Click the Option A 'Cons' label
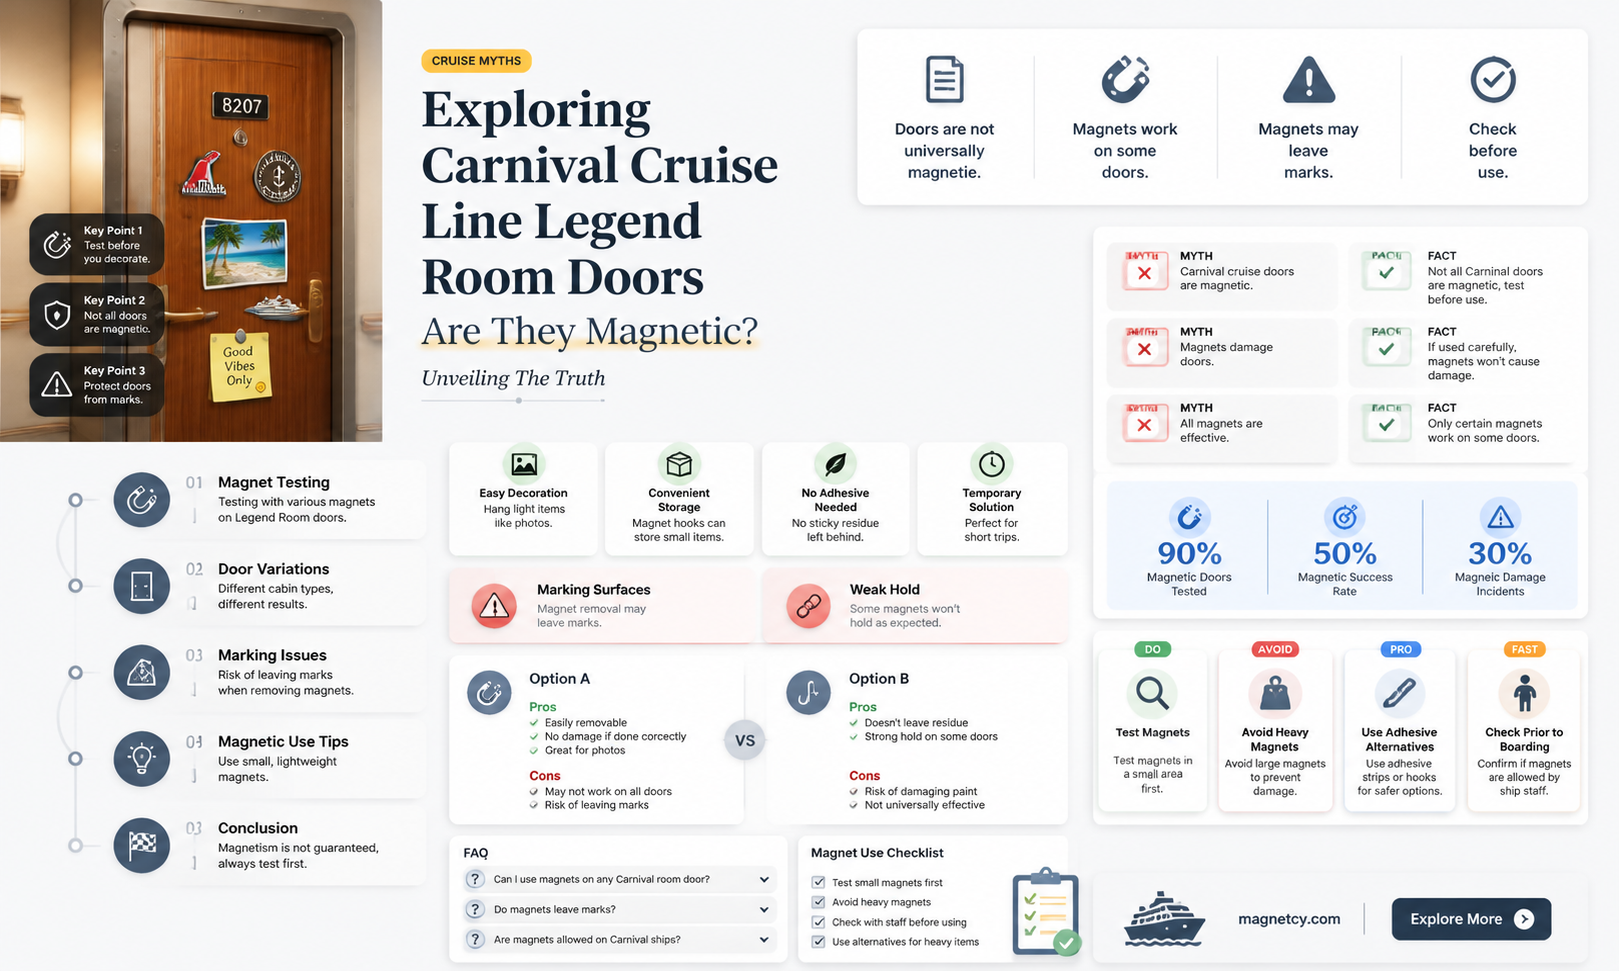Viewport: 1619px width, 971px height. (x=545, y=776)
